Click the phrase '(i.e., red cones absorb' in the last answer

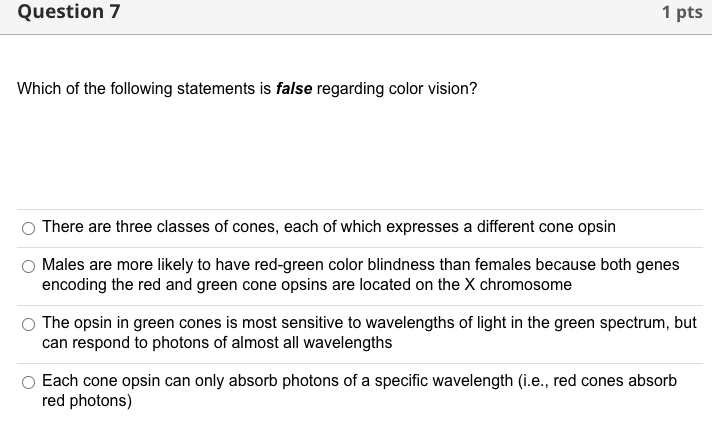pos(598,381)
